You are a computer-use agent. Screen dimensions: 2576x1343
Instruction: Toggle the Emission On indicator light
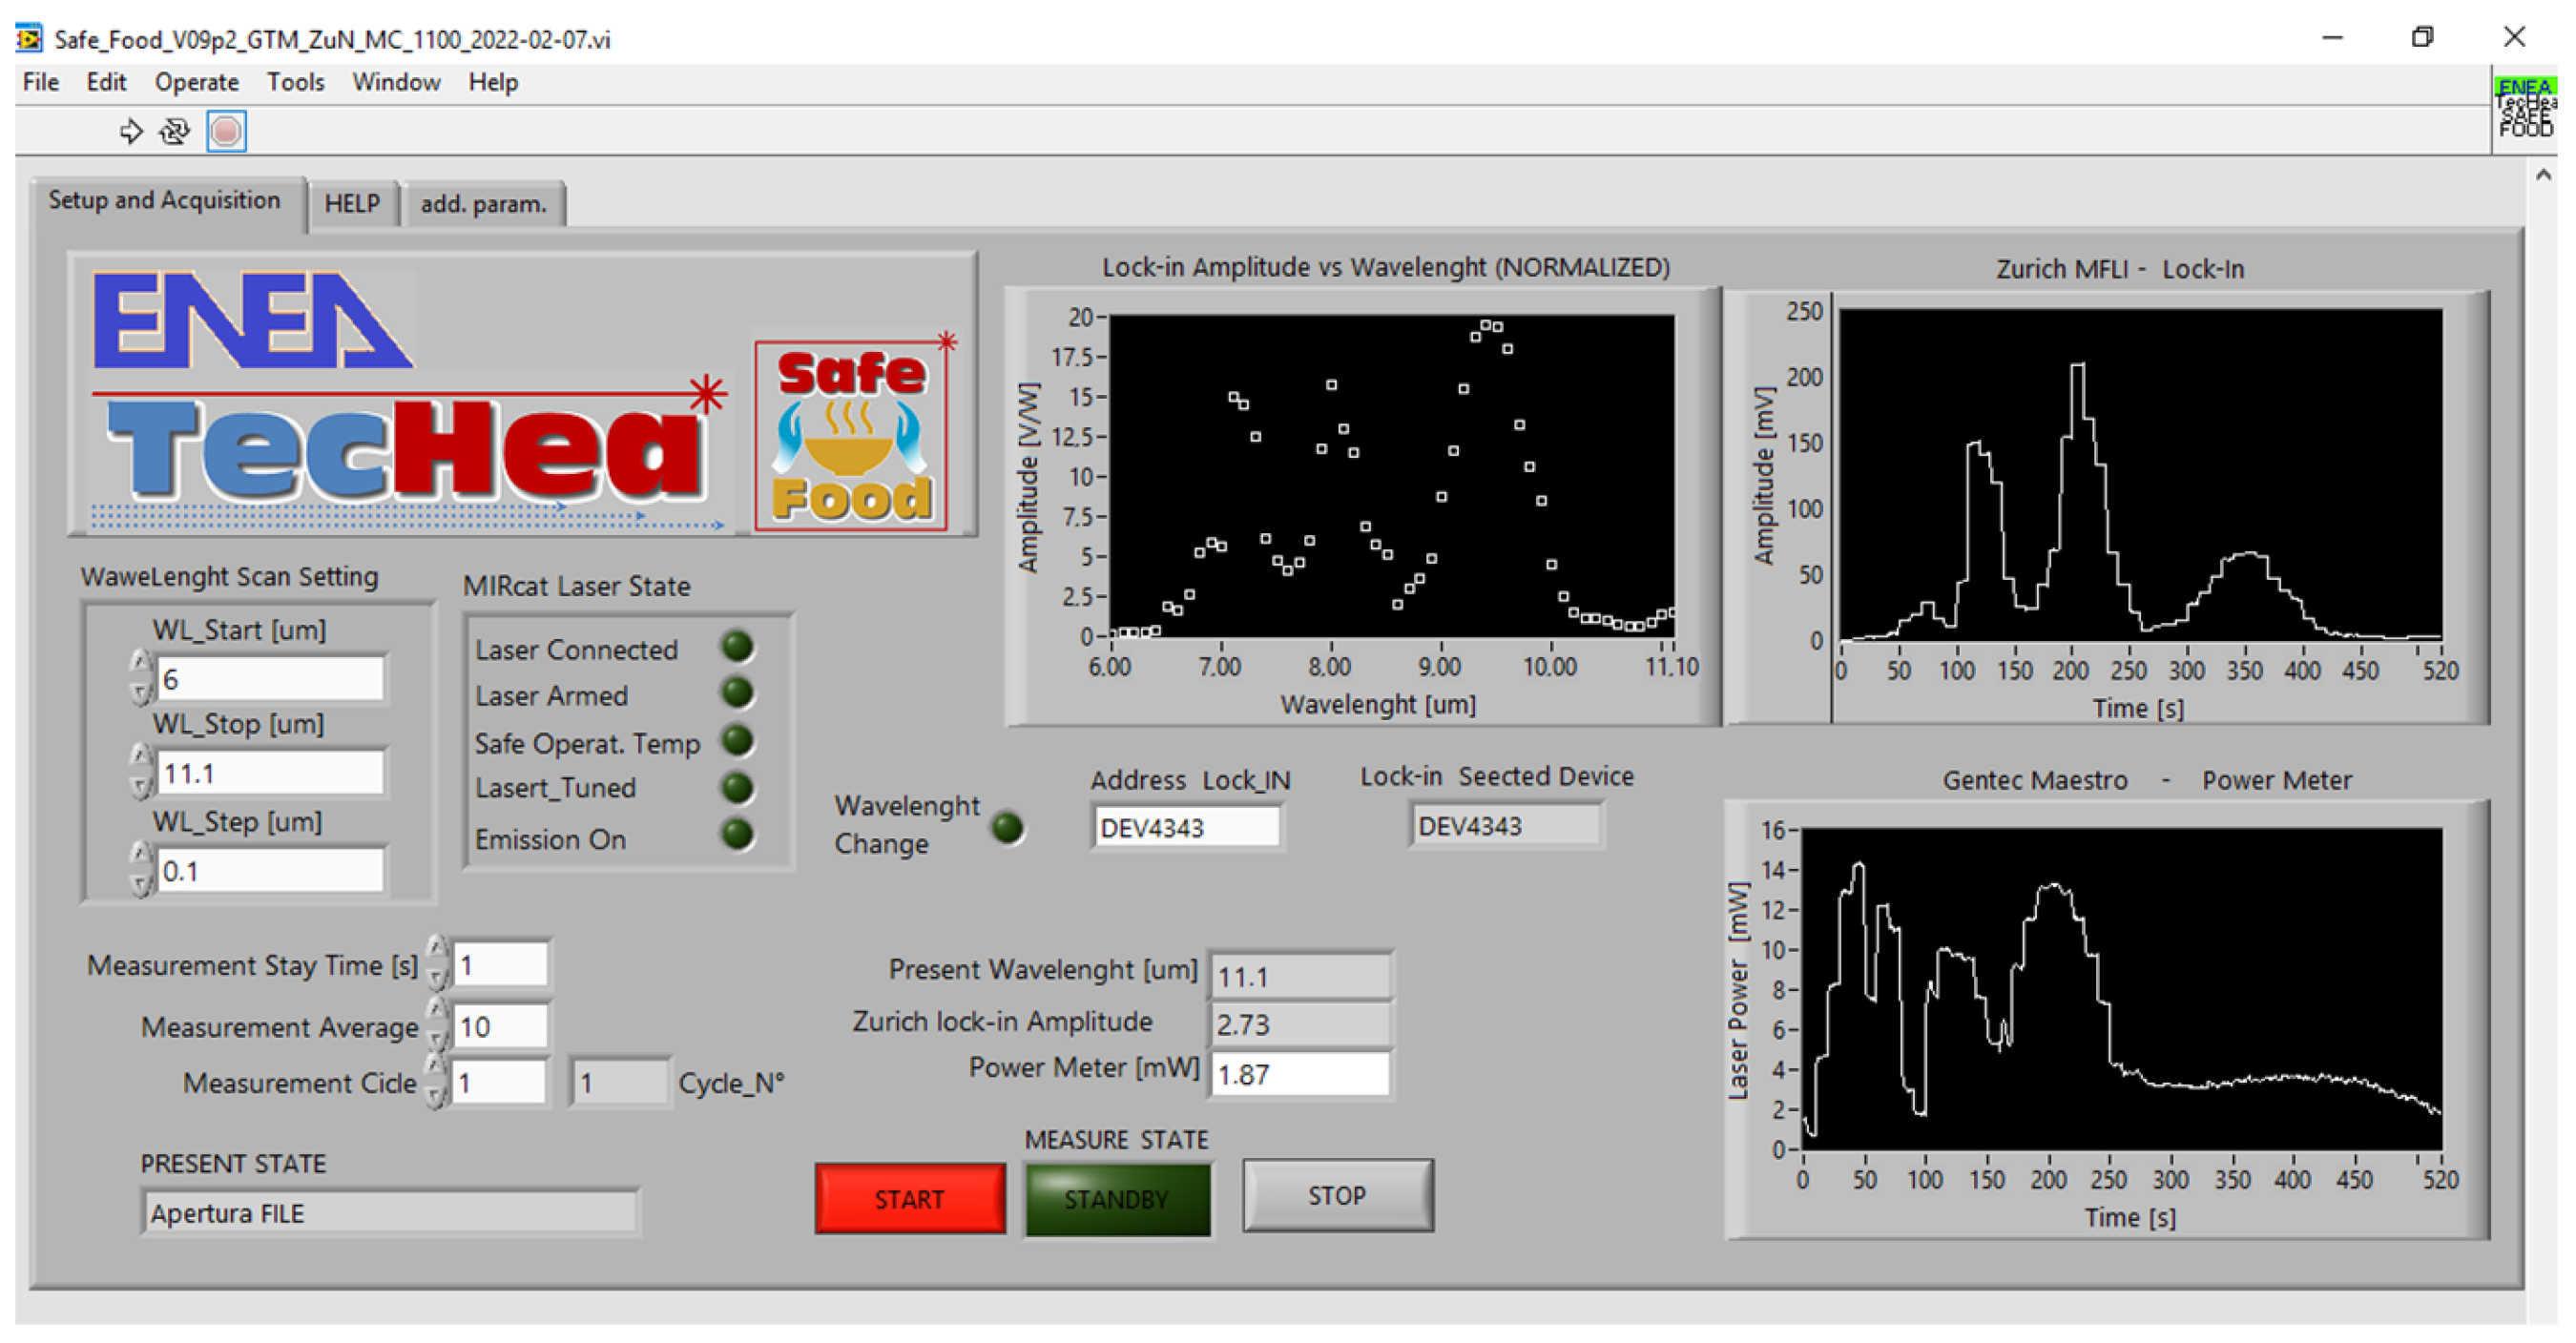coord(737,834)
